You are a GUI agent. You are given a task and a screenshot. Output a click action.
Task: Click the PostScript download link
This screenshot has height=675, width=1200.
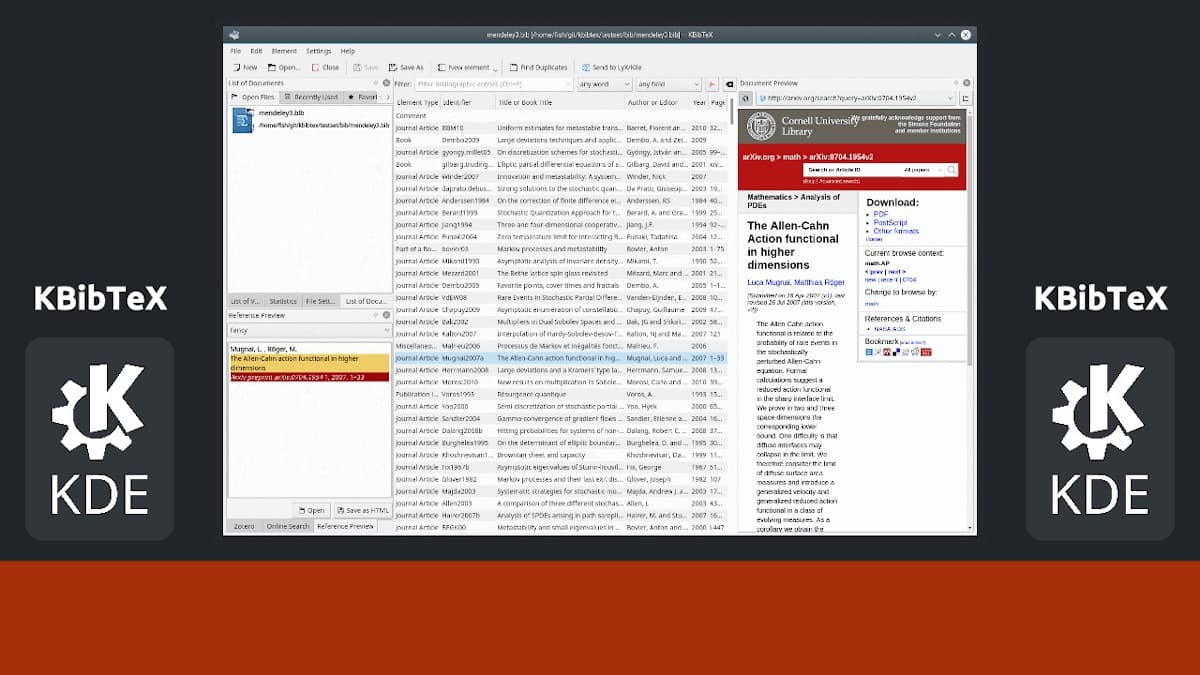pyautogui.click(x=890, y=223)
